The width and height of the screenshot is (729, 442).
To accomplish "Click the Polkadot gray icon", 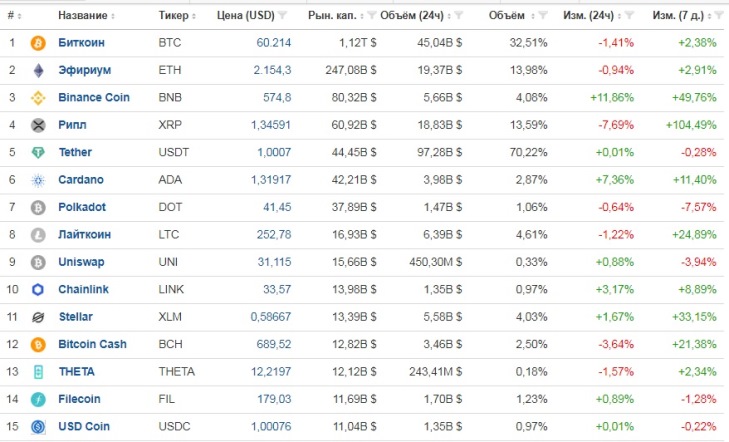I will (38, 207).
